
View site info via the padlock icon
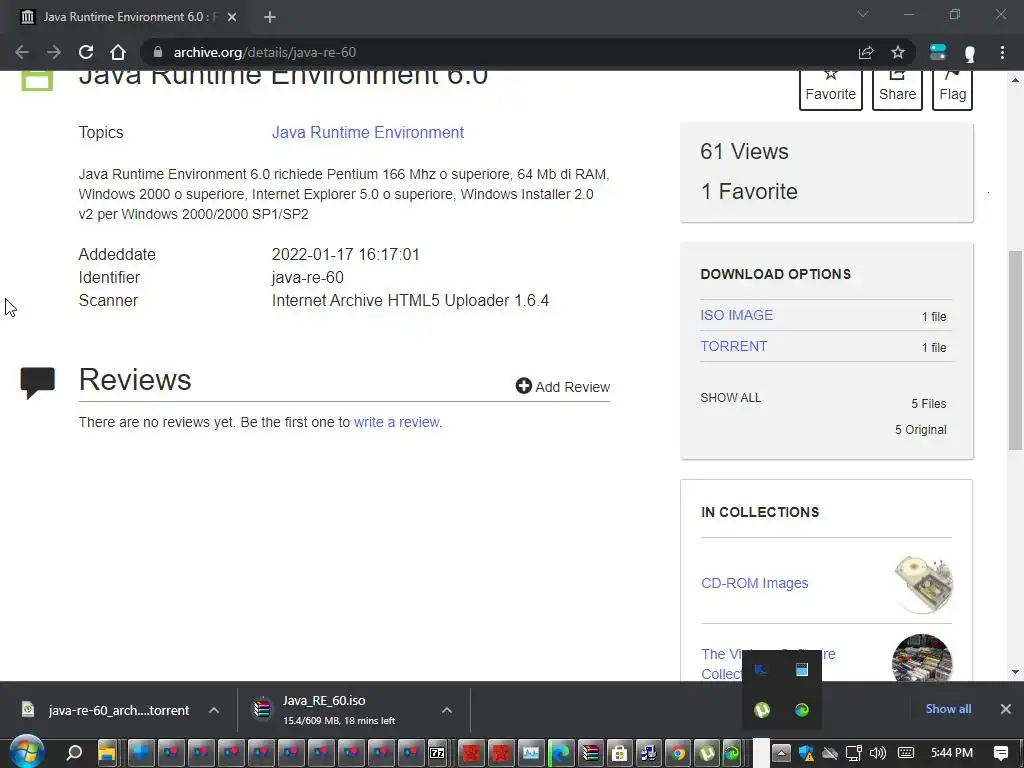point(157,52)
